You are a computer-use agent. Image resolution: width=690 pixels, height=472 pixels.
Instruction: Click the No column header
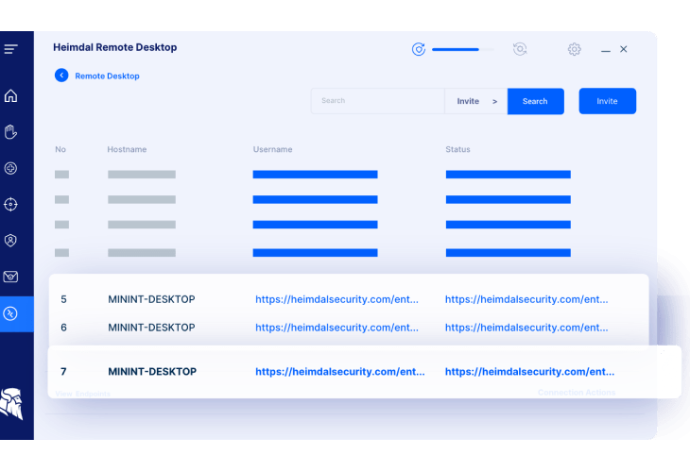tap(60, 150)
